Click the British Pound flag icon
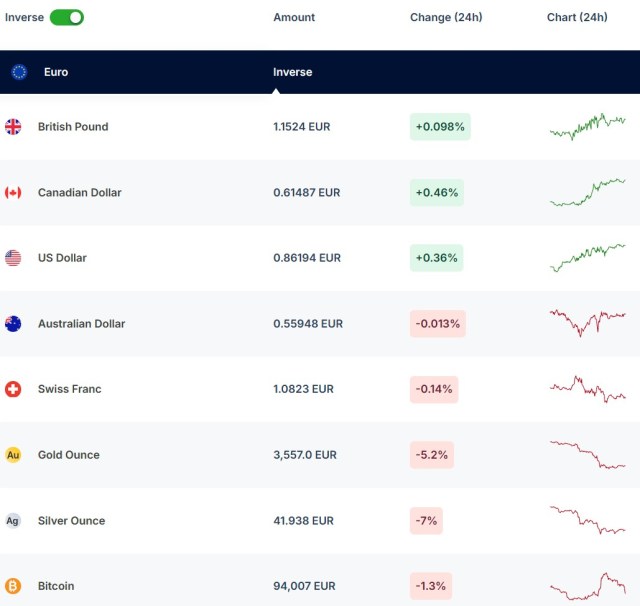Screen dimensions: 640x606 click(x=13, y=127)
